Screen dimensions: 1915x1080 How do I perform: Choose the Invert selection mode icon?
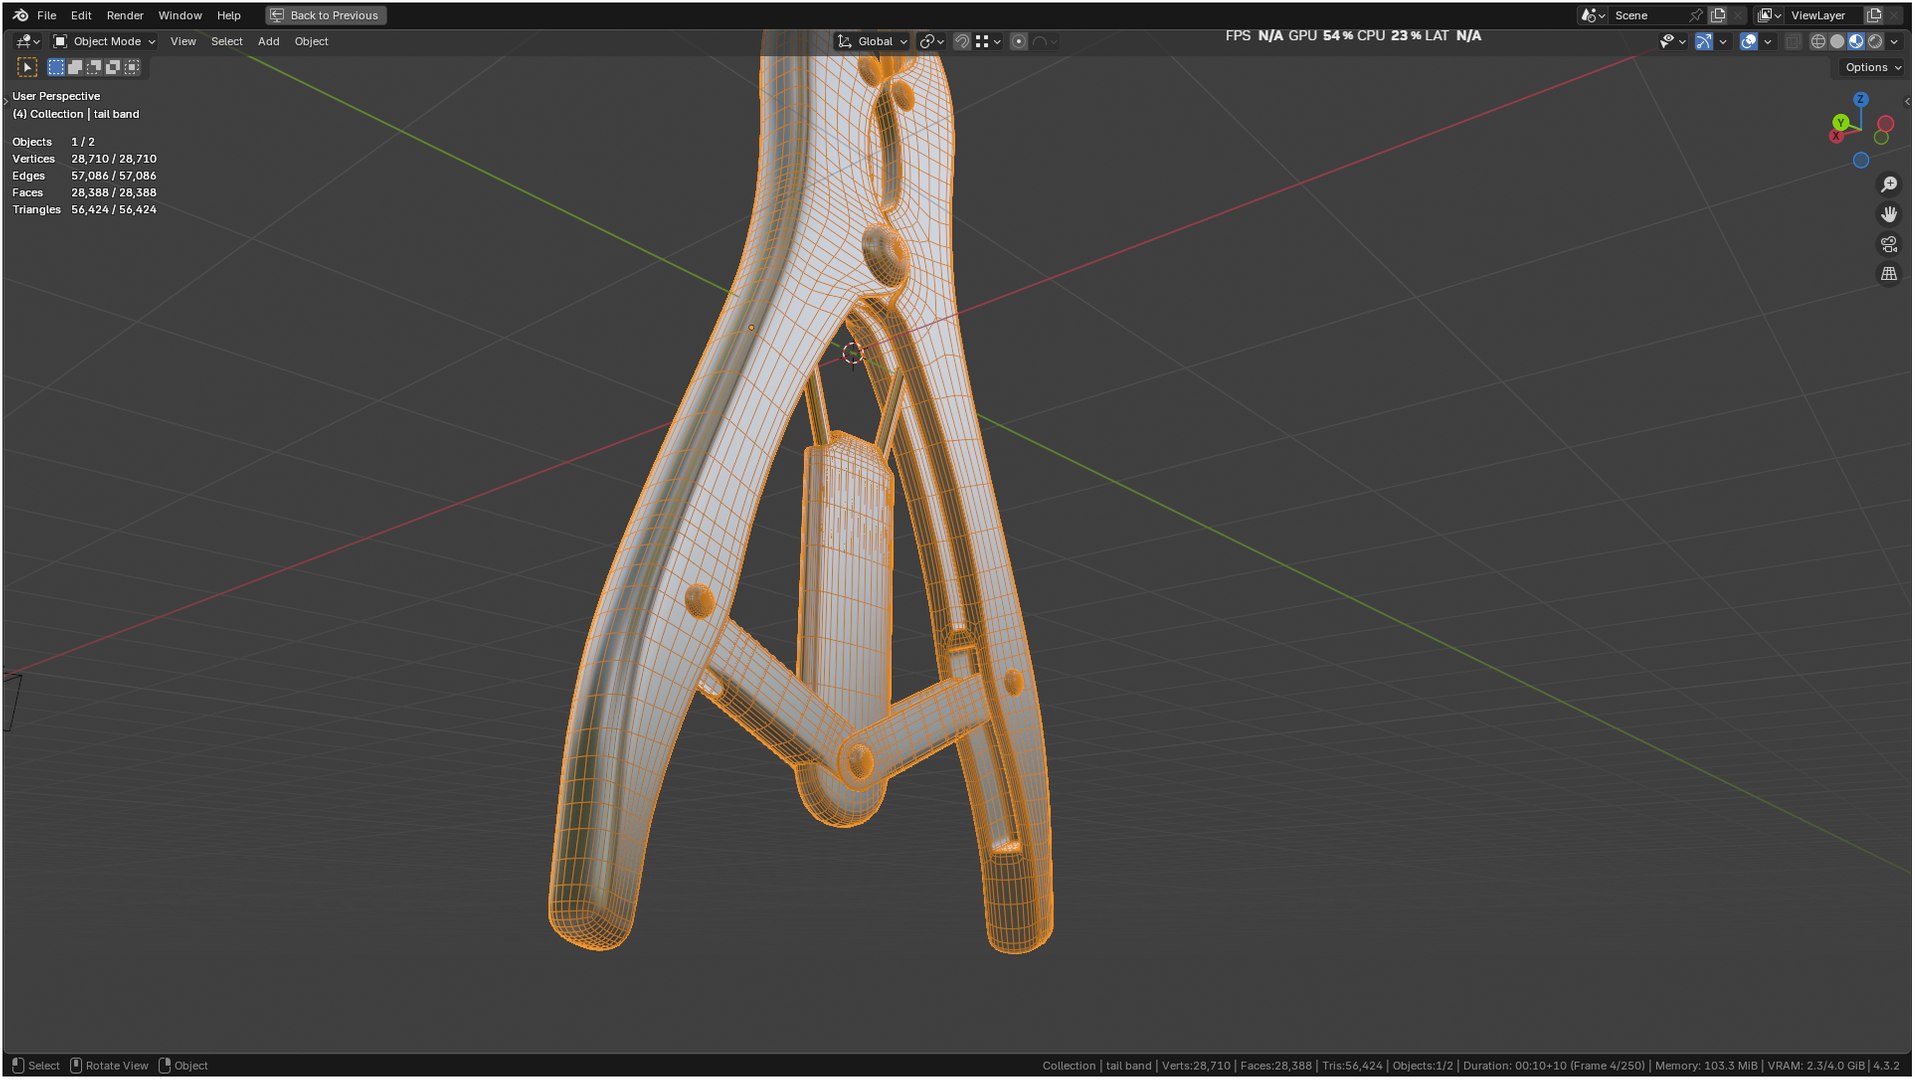tap(113, 67)
